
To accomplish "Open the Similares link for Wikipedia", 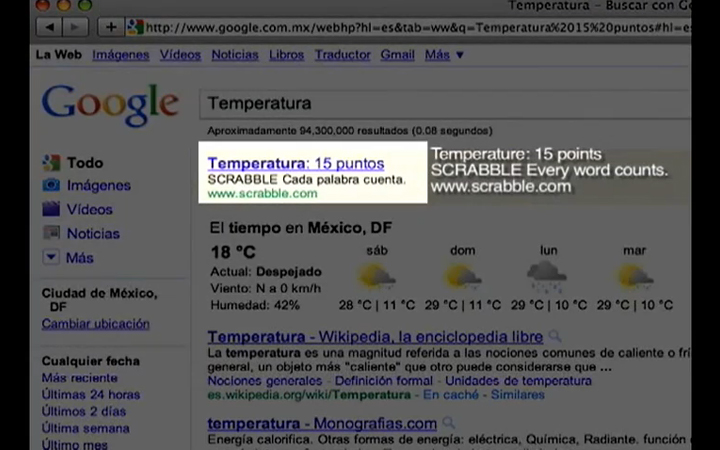I will [x=518, y=394].
